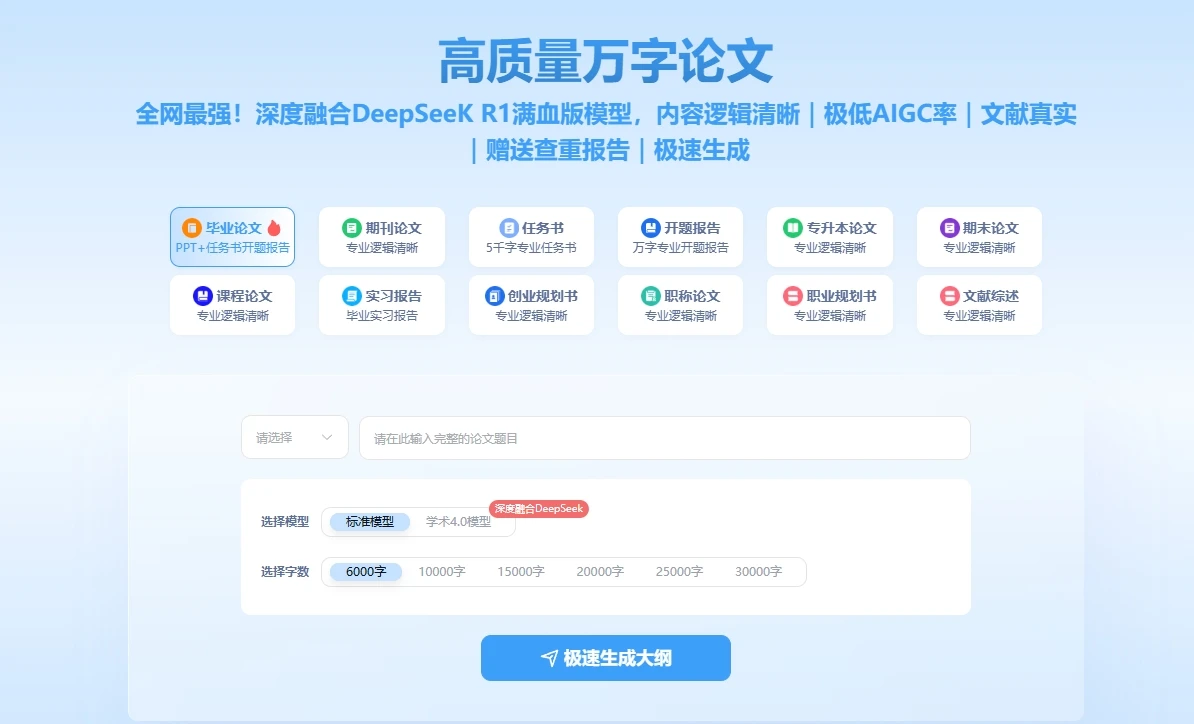Click the 创业规划书 icon

click(494, 295)
